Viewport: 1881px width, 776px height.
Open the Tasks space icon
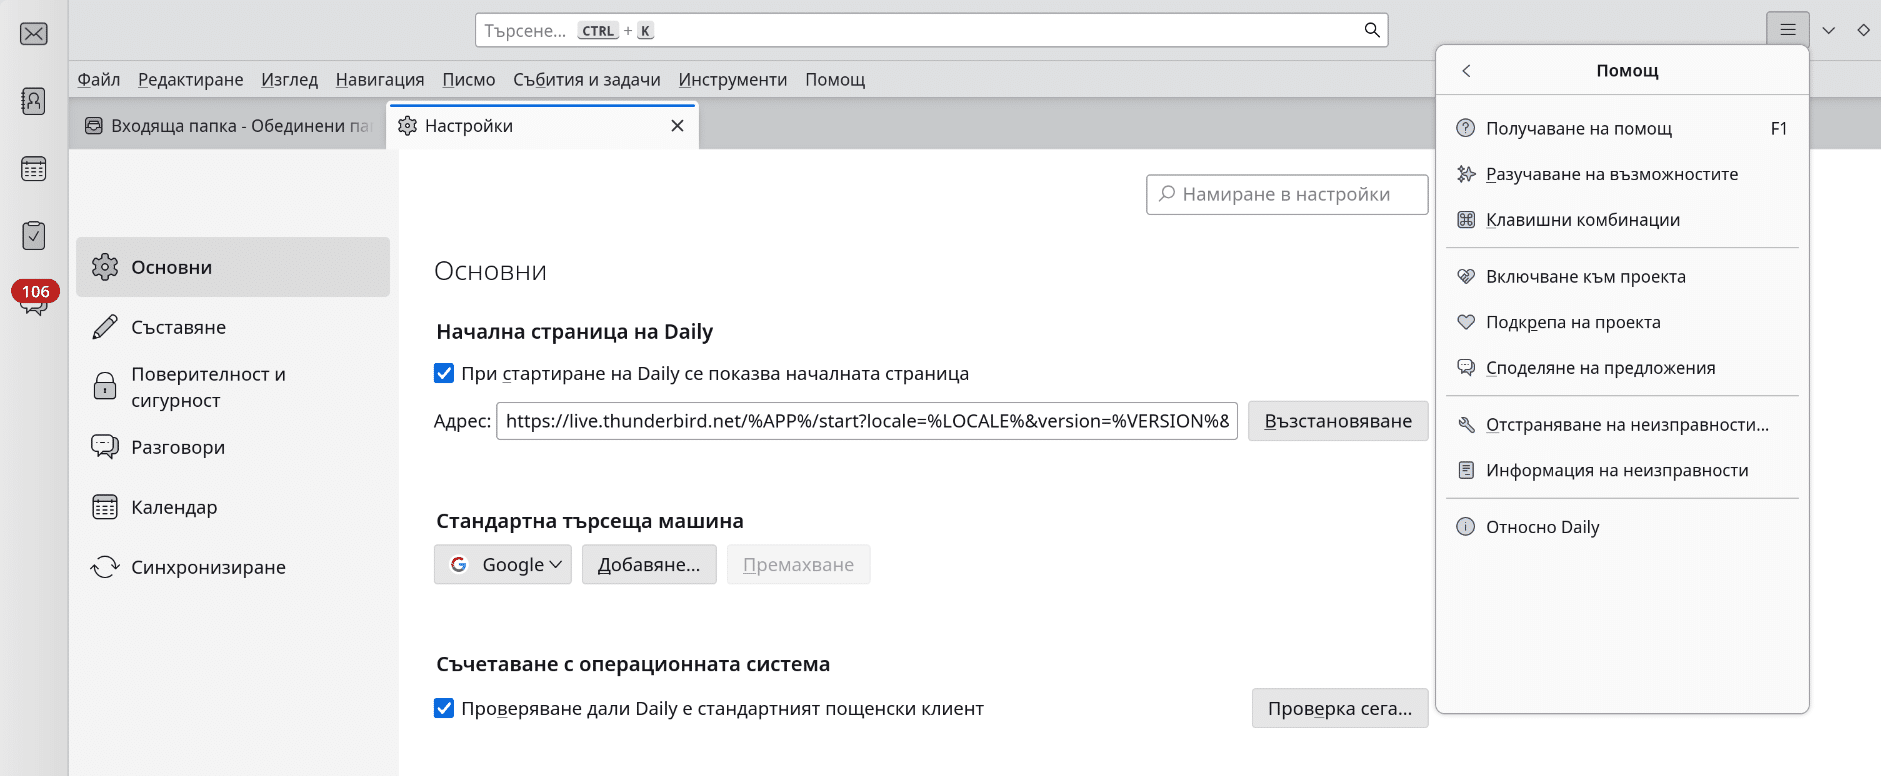tap(34, 236)
